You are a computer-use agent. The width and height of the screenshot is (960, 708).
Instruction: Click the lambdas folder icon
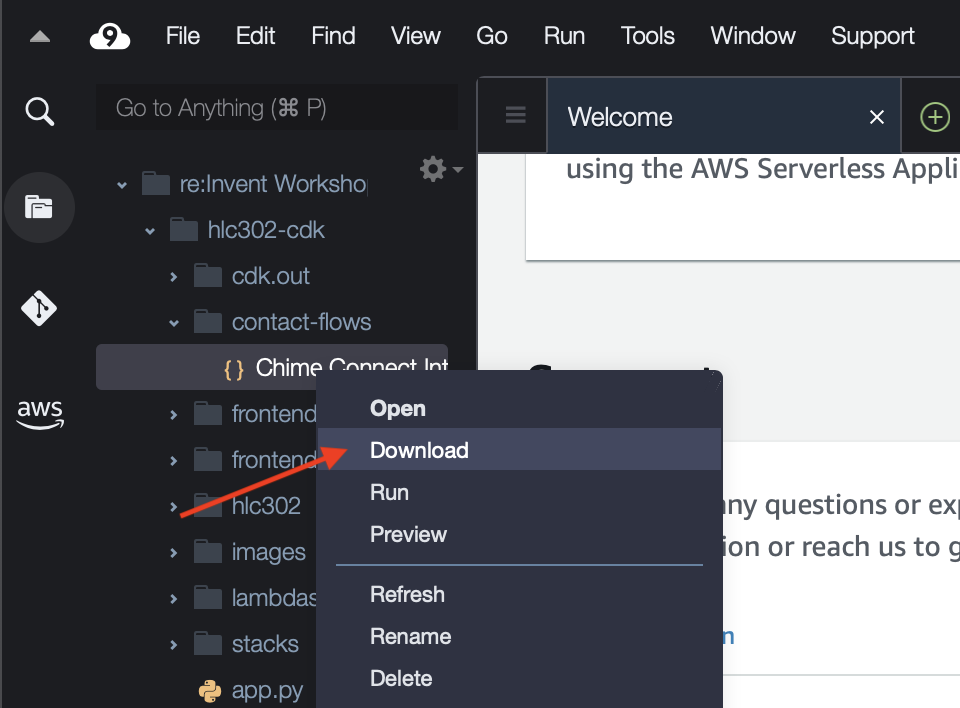[x=208, y=598]
